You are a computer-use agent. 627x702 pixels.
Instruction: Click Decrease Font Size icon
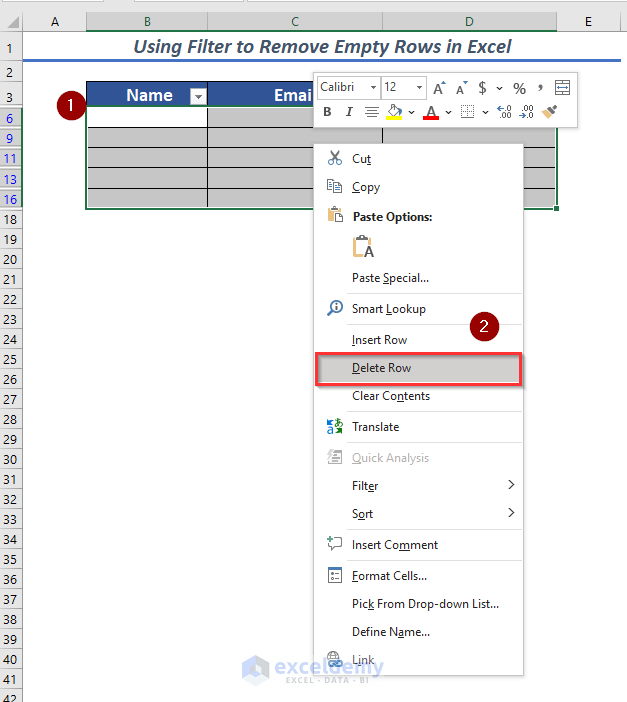point(461,88)
